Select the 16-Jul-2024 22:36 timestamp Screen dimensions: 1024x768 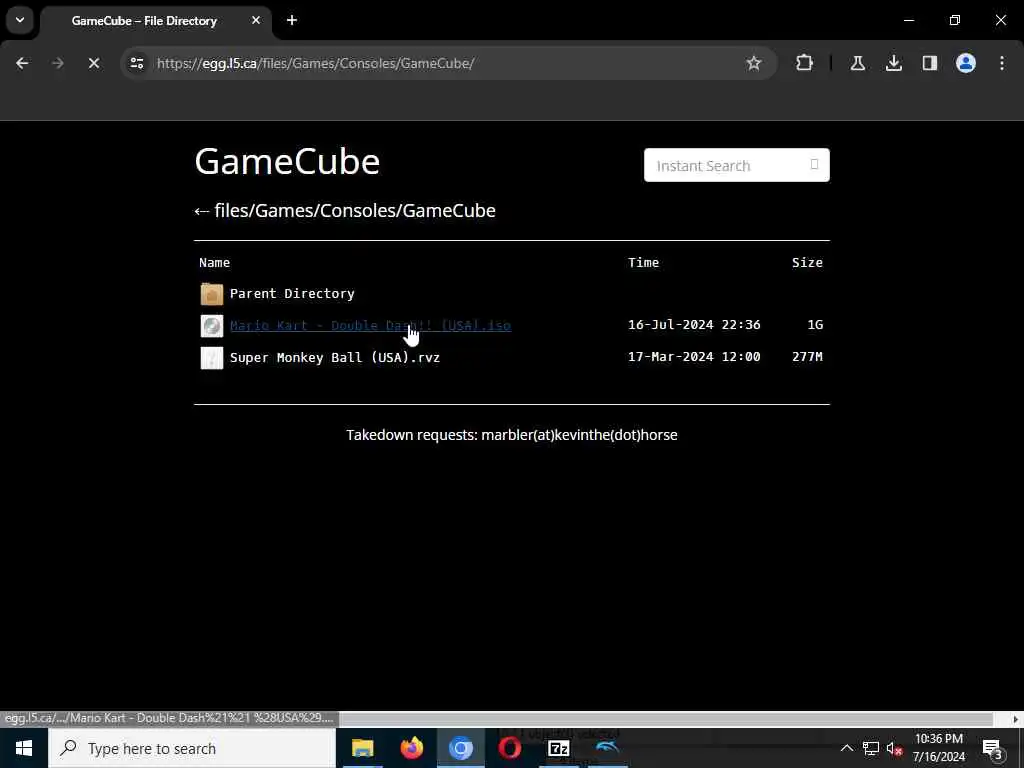(694, 325)
